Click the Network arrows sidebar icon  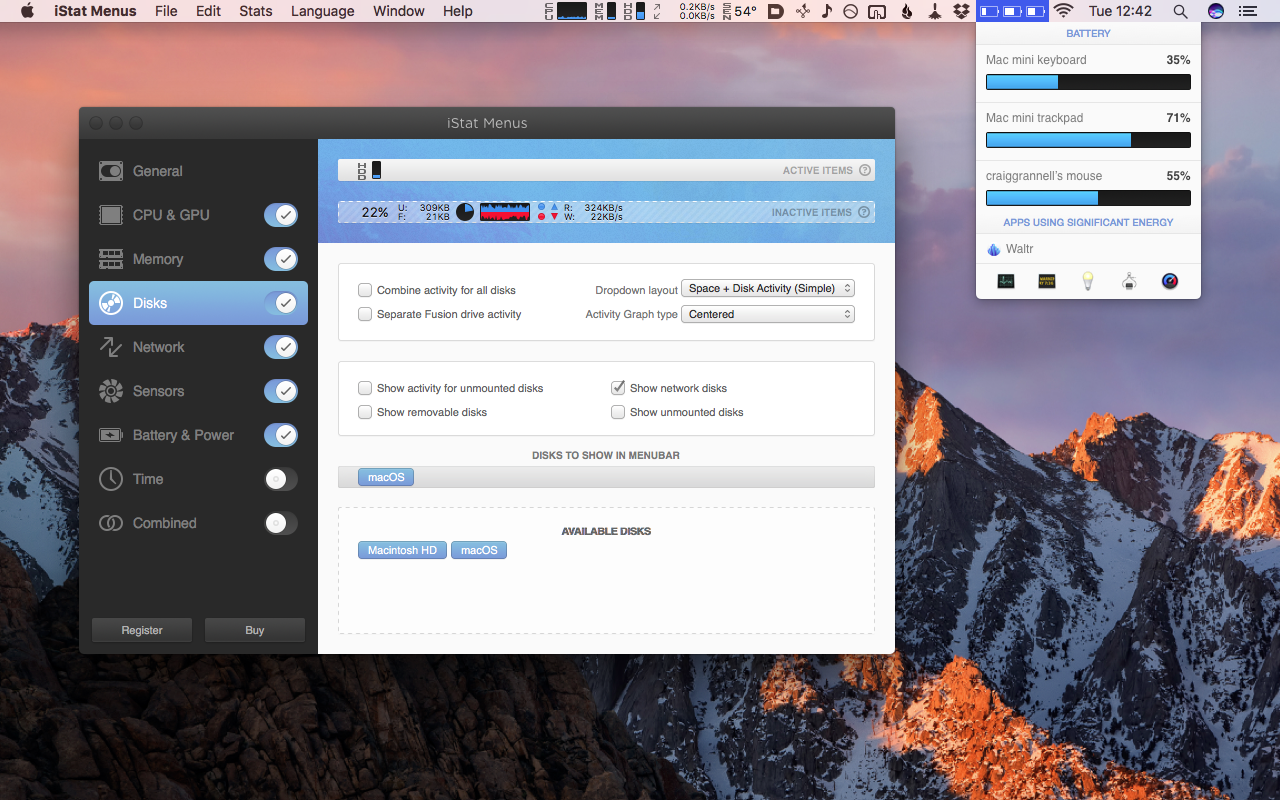tap(111, 347)
